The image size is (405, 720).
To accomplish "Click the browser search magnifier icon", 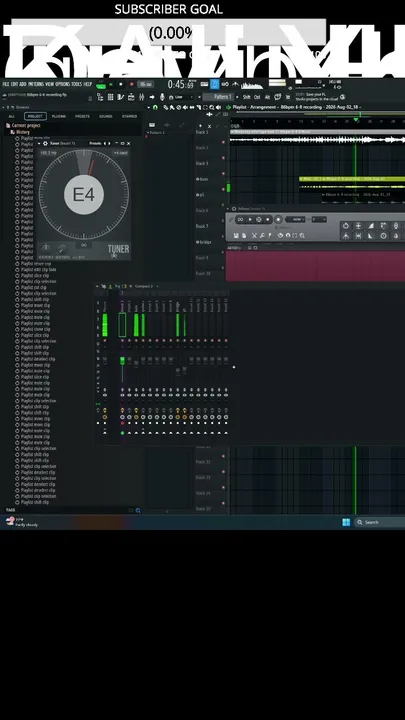I will click(138, 510).
